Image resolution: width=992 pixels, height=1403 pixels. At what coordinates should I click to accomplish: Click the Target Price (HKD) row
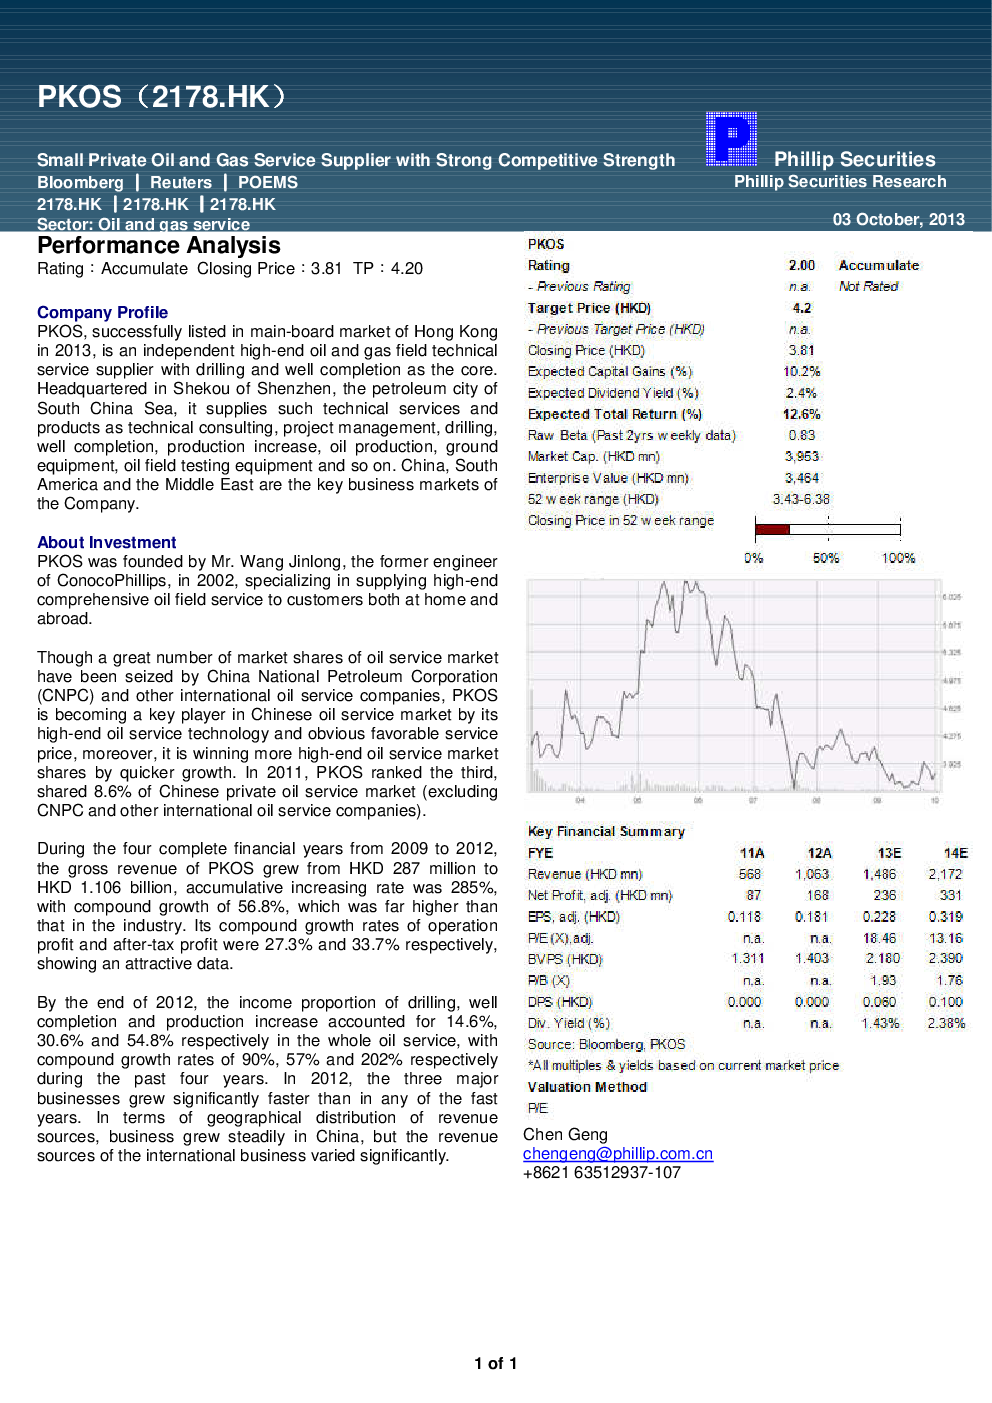click(589, 308)
